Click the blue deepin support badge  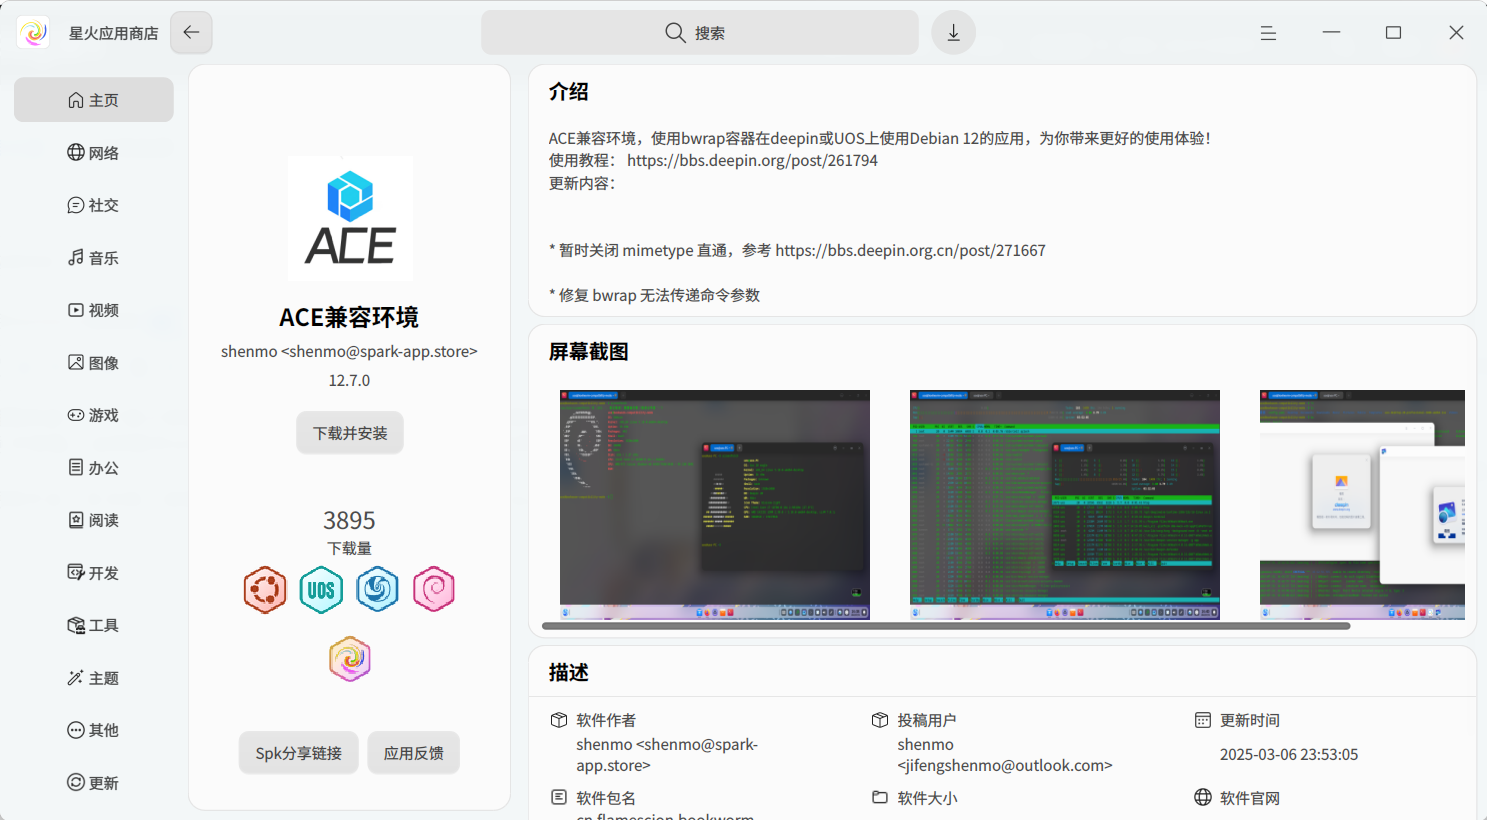377,590
